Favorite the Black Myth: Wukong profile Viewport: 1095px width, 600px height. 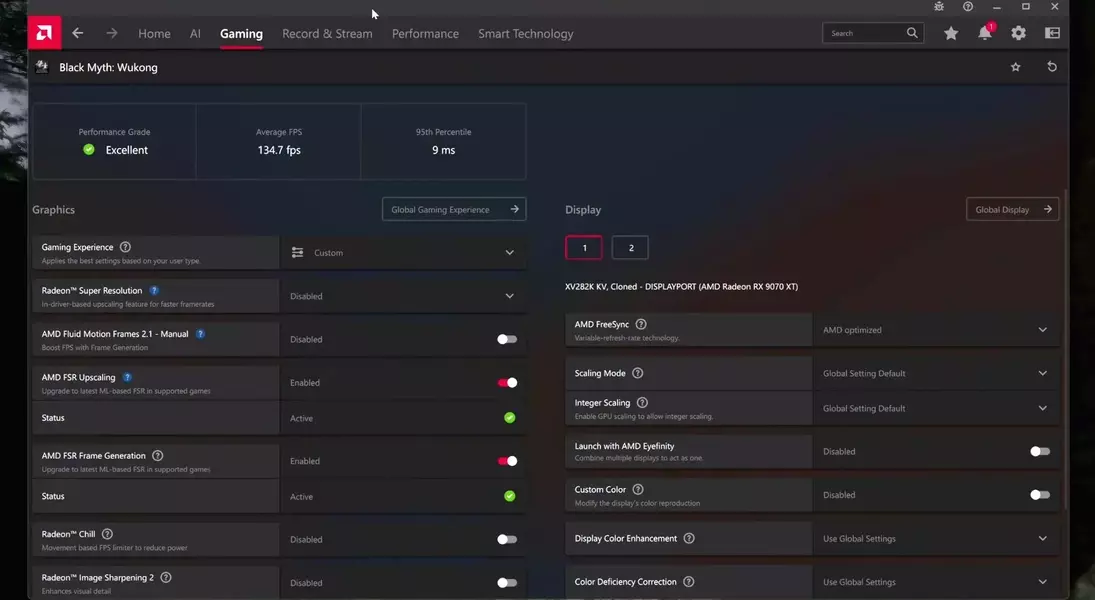pos(1016,67)
